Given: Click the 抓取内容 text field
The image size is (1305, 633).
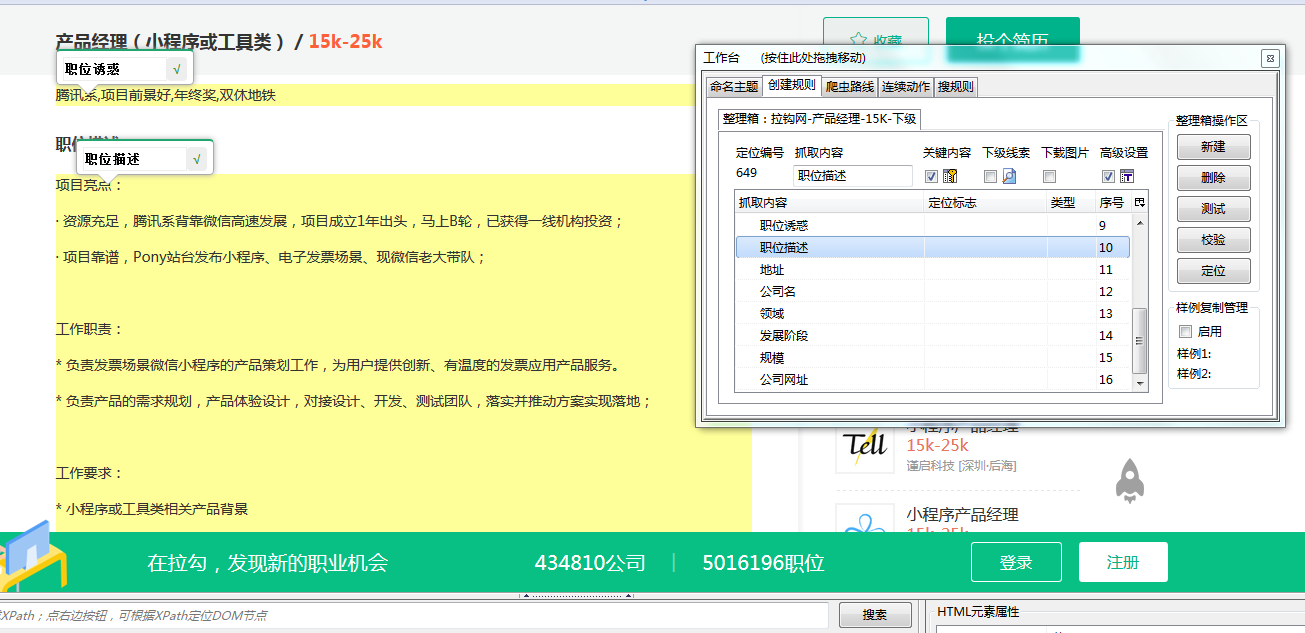Looking at the screenshot, I should point(852,176).
